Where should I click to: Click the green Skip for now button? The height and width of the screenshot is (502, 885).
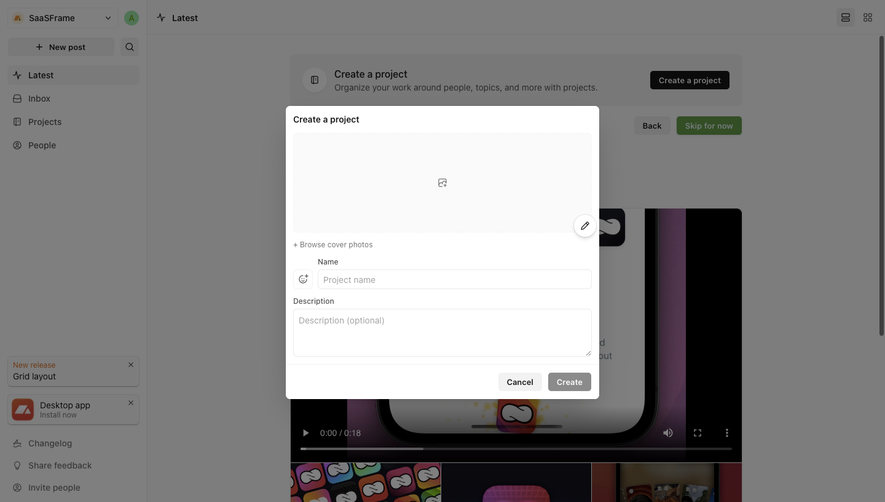click(x=709, y=126)
